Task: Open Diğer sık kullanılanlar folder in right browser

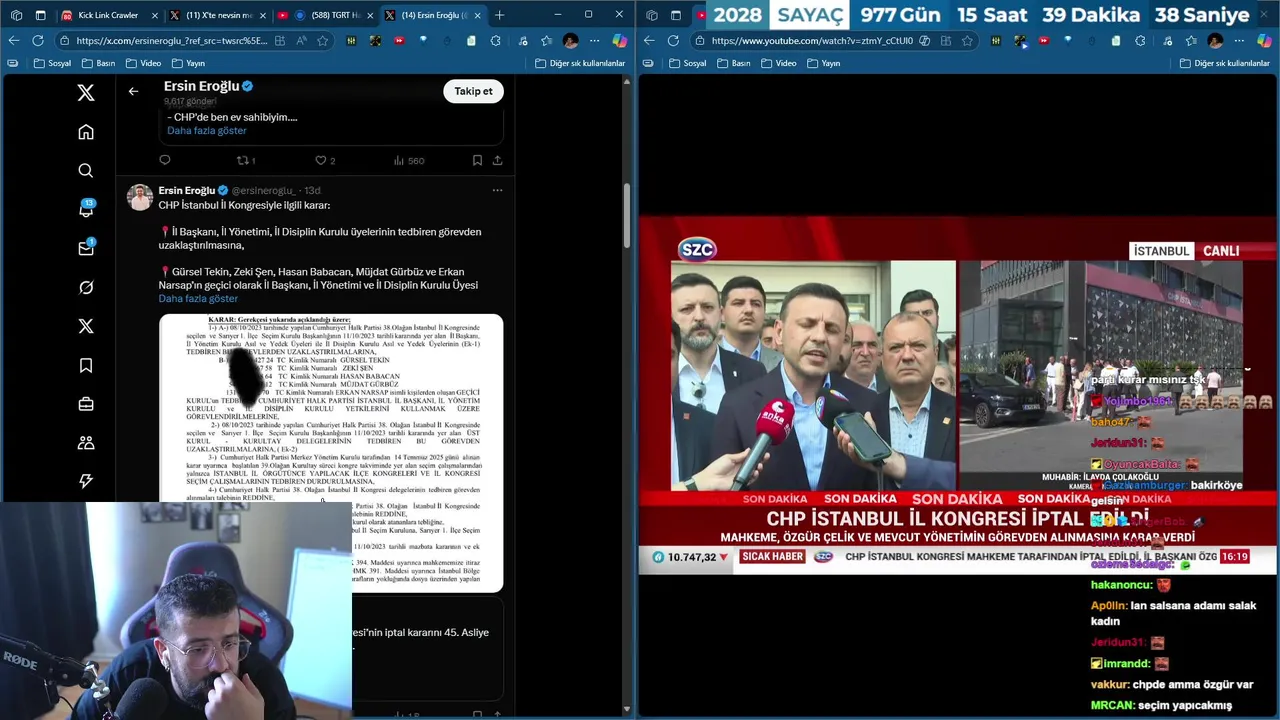Action: click(x=1225, y=63)
